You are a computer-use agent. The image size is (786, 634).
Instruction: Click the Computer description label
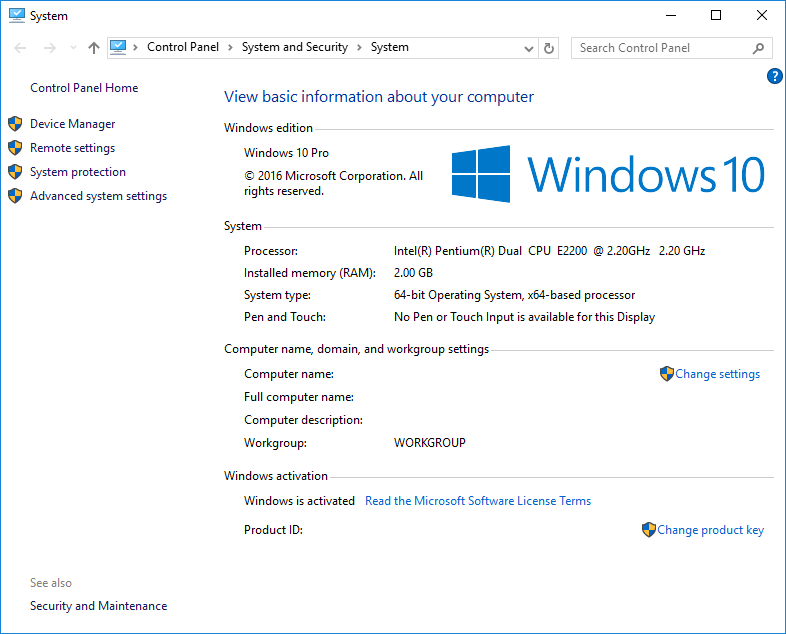(303, 420)
